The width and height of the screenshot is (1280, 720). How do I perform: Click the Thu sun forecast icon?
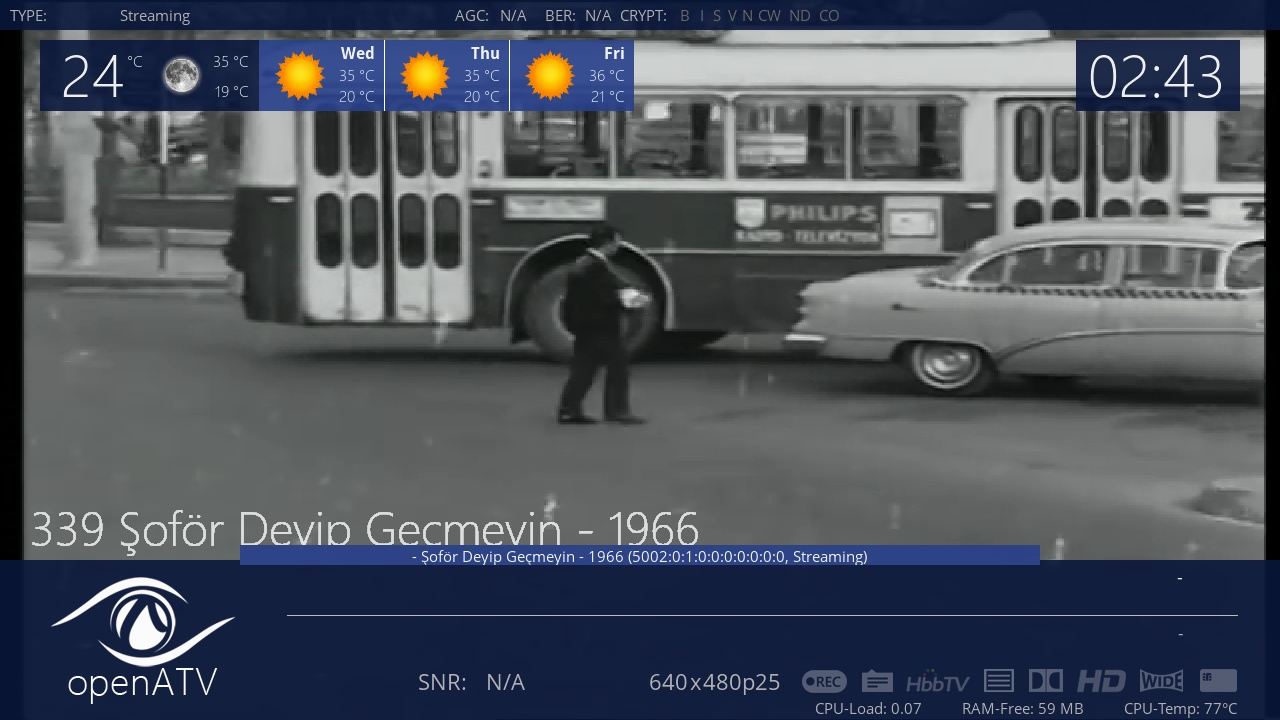point(425,76)
